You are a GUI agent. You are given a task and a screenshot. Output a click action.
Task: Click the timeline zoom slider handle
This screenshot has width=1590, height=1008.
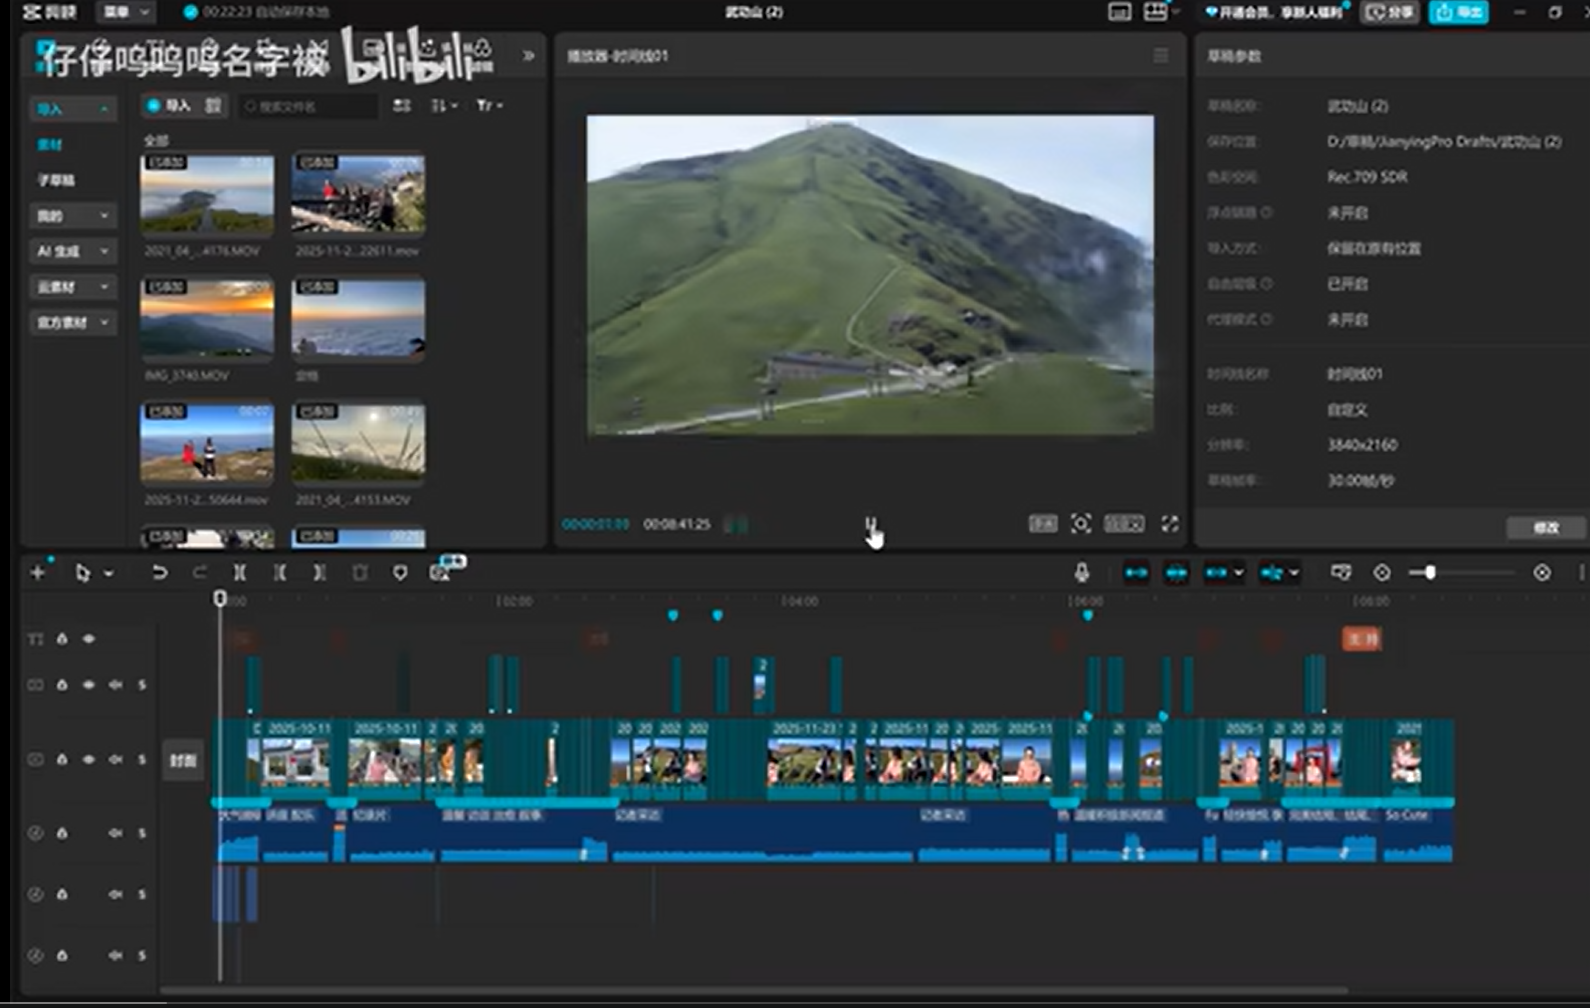1430,572
